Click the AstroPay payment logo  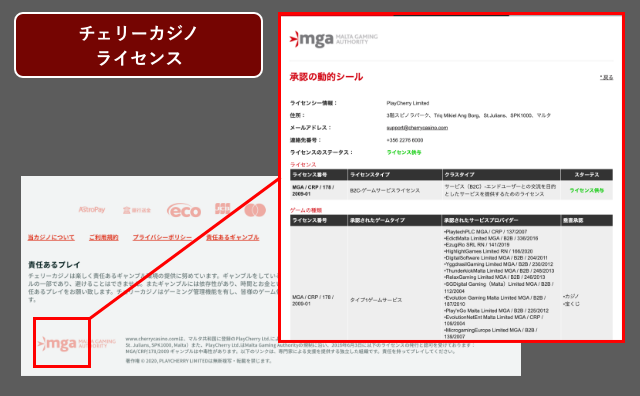click(x=92, y=209)
